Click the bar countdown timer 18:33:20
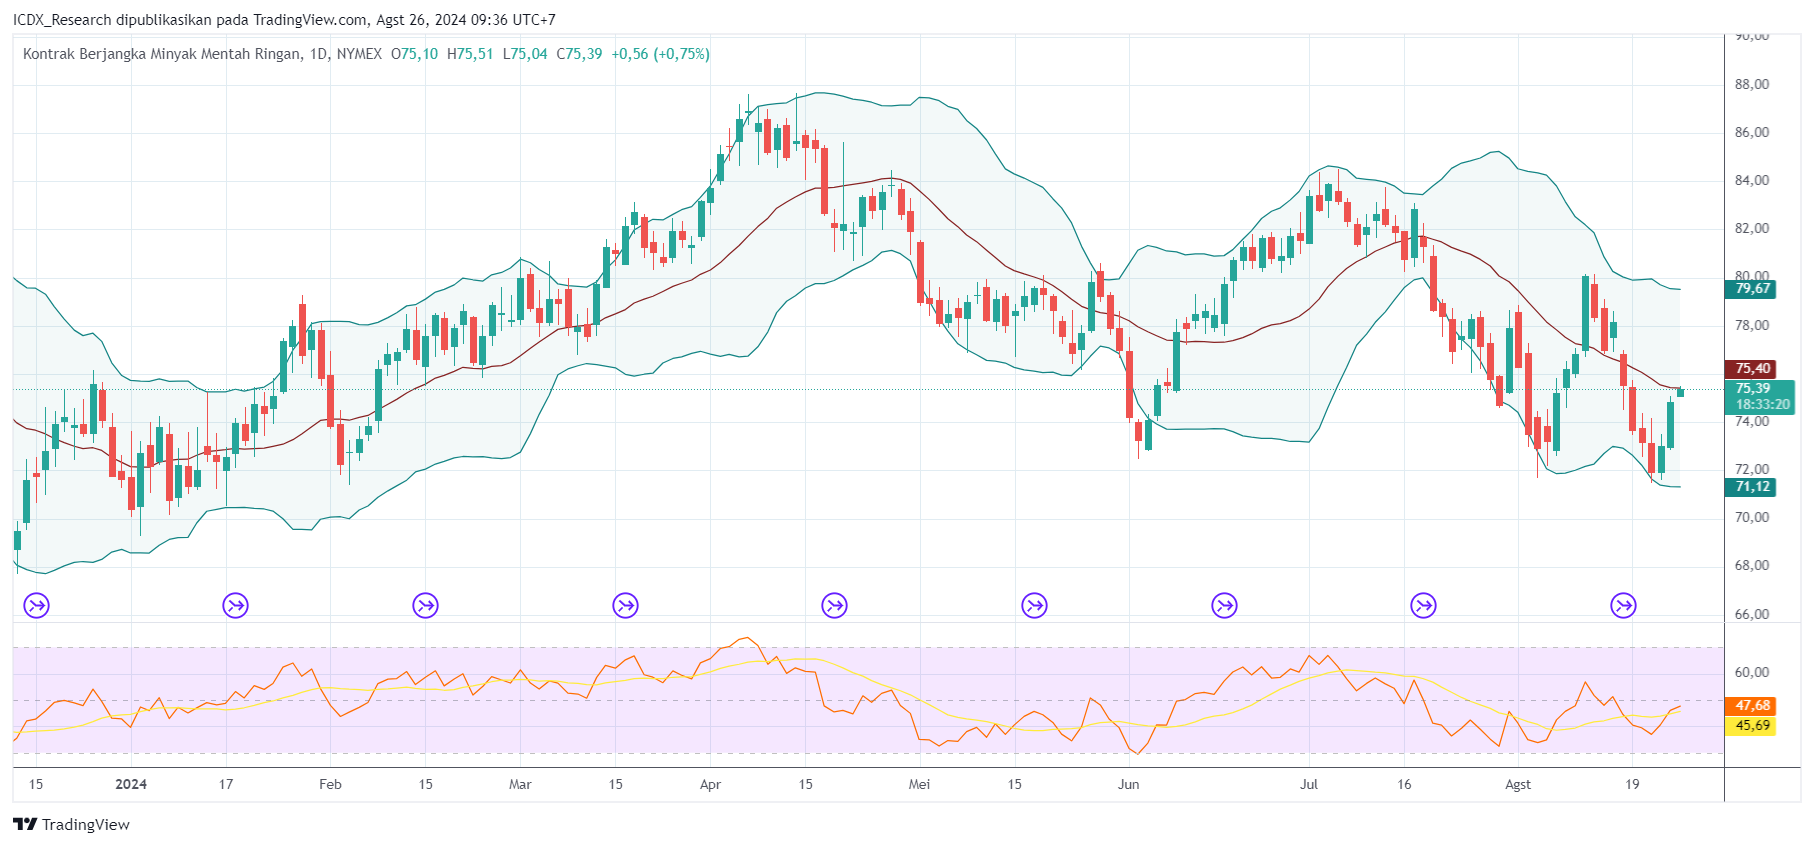The width and height of the screenshot is (1814, 846). click(x=1762, y=405)
